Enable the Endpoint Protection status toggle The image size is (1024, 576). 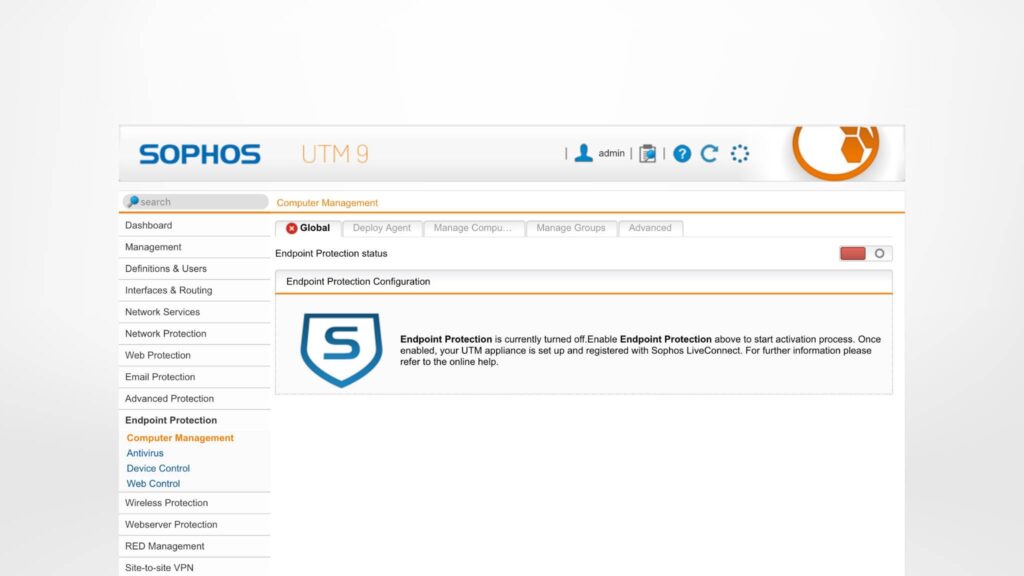[x=864, y=253]
